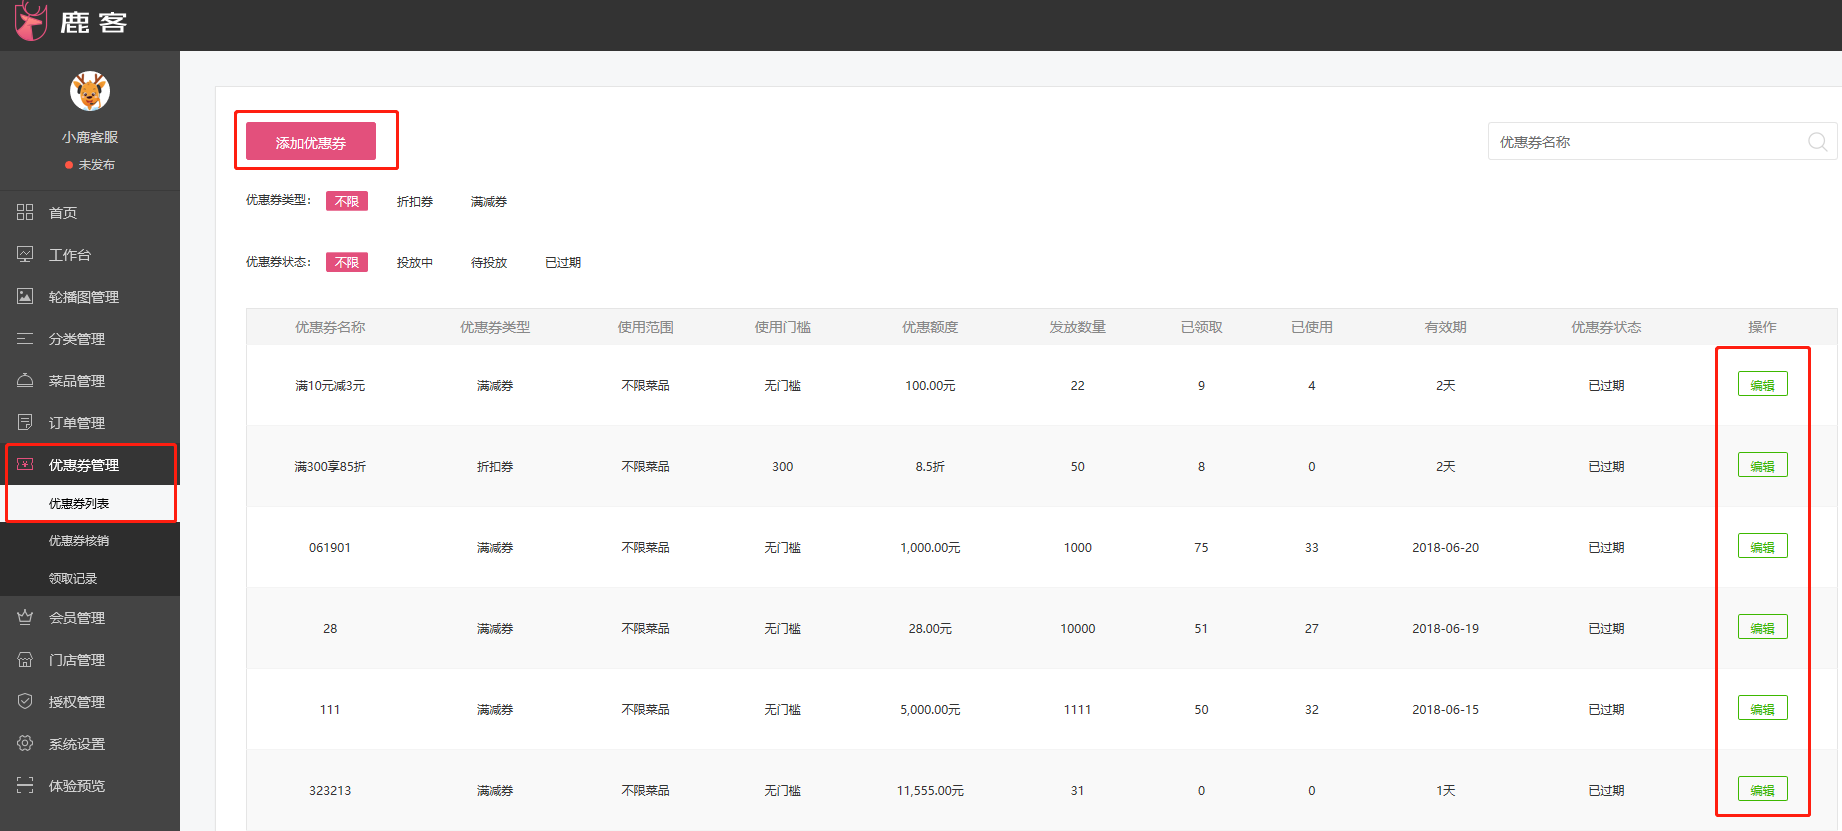Select 不限 for 优惠券类型 filter
The image size is (1842, 831).
347,201
